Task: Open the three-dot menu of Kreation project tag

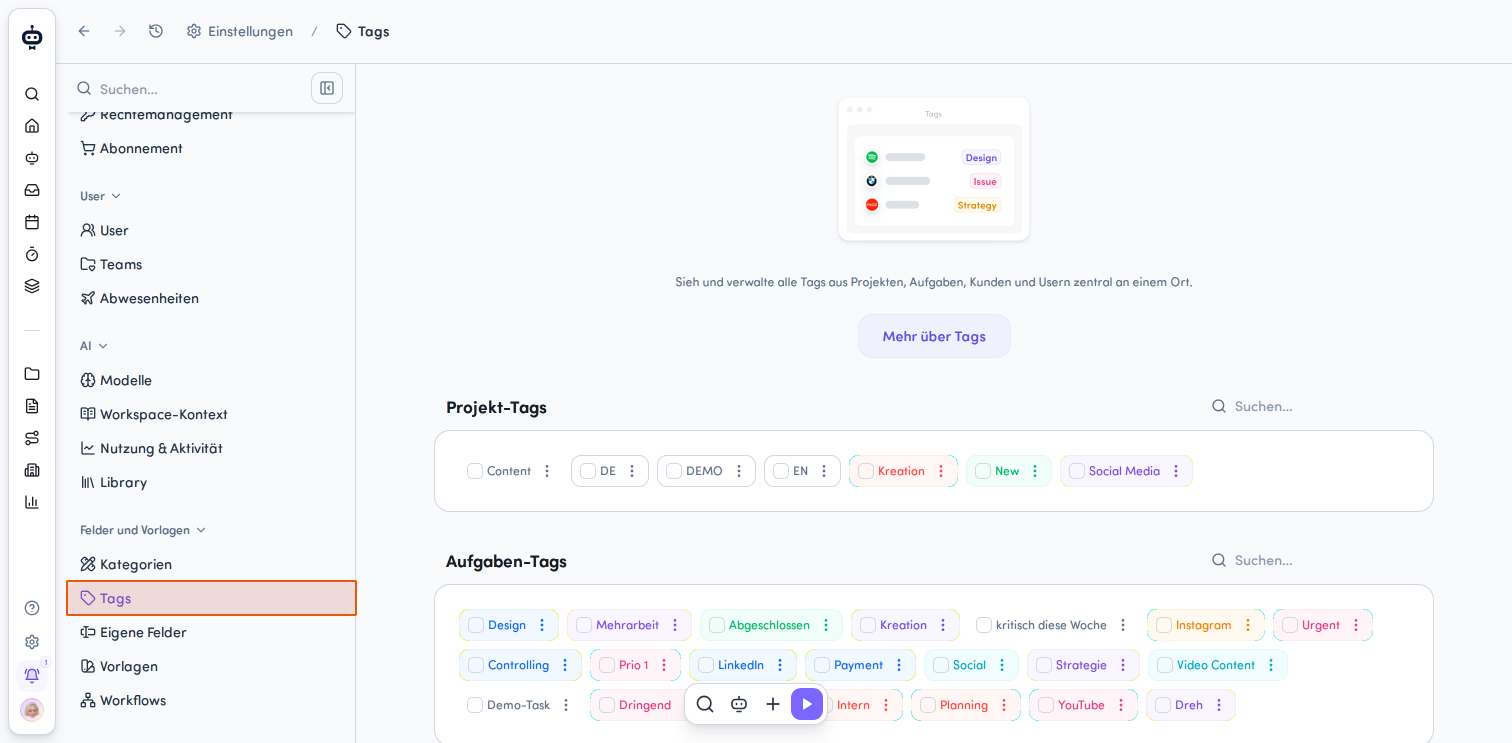Action: (x=941, y=471)
